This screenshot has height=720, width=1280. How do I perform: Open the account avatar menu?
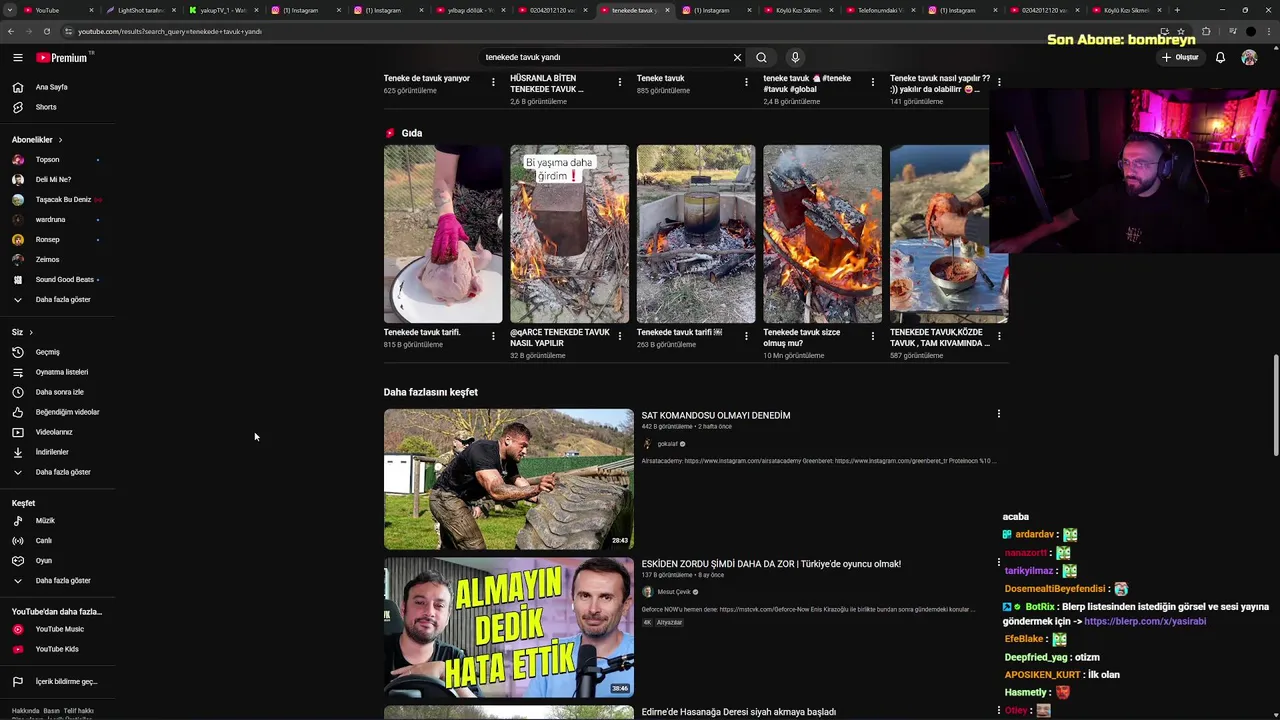(1249, 58)
